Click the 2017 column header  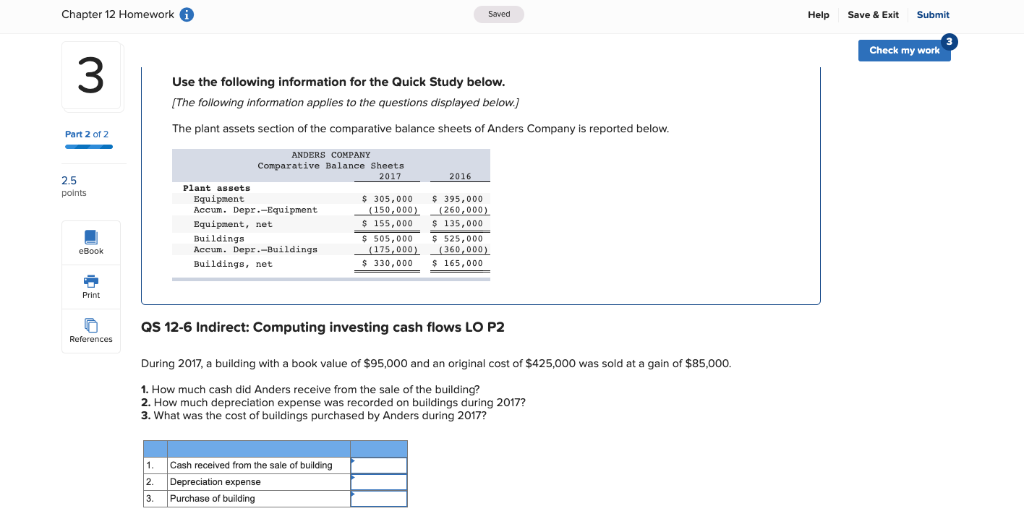click(x=390, y=176)
